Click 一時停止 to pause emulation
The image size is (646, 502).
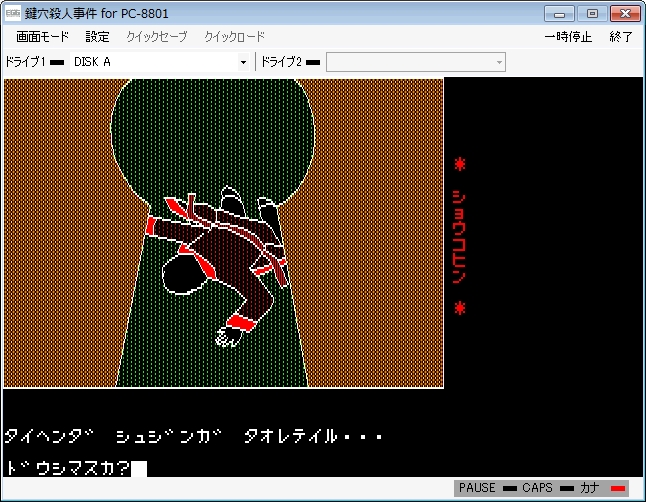click(568, 37)
